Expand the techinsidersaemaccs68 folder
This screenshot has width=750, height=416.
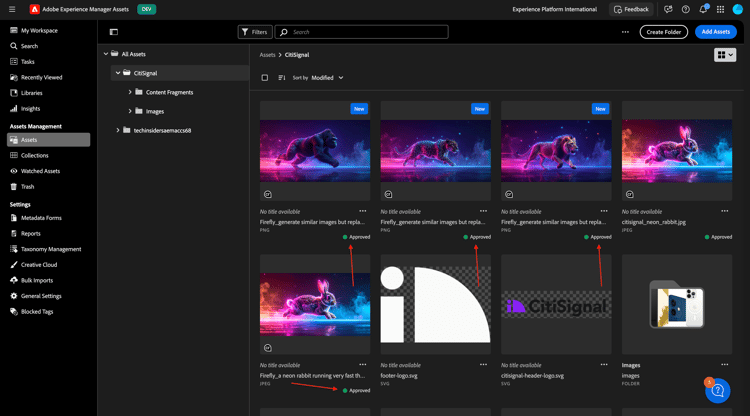(118, 130)
